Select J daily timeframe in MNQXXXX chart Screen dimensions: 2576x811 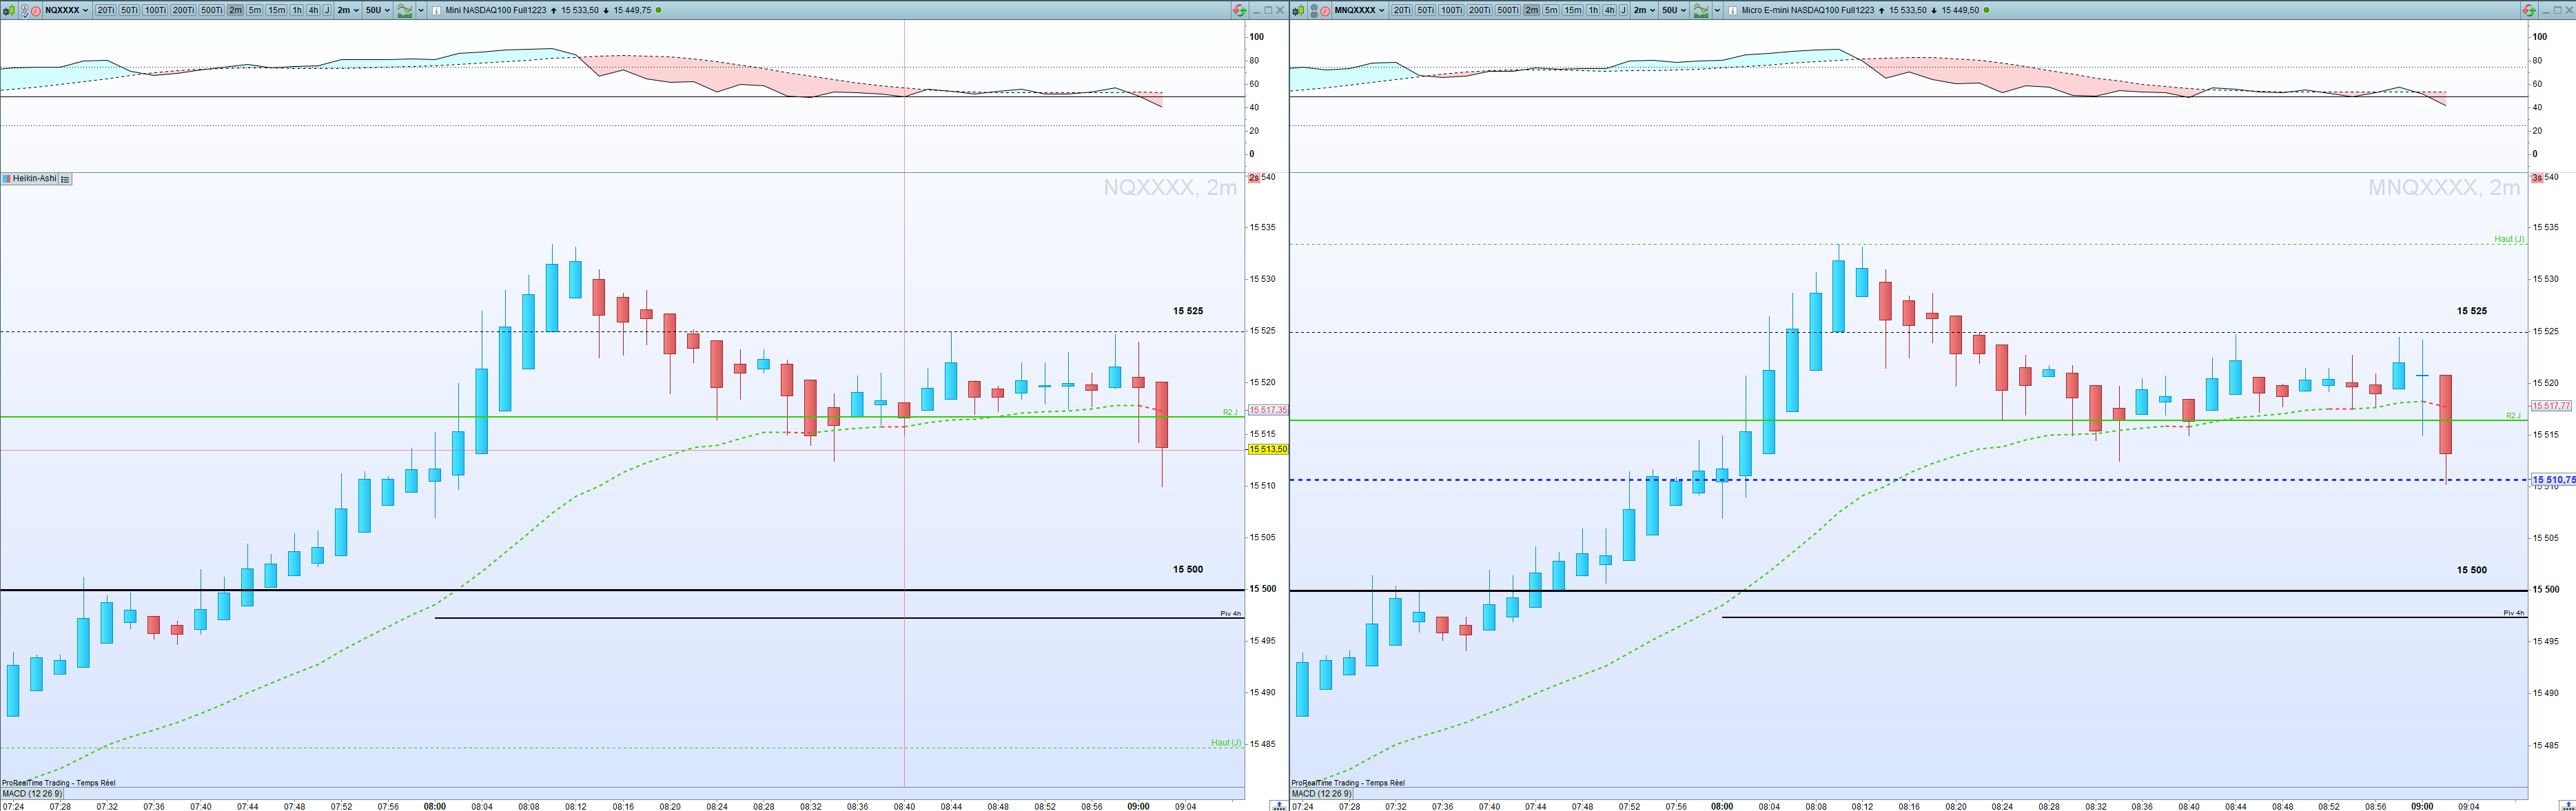pyautogui.click(x=1623, y=10)
